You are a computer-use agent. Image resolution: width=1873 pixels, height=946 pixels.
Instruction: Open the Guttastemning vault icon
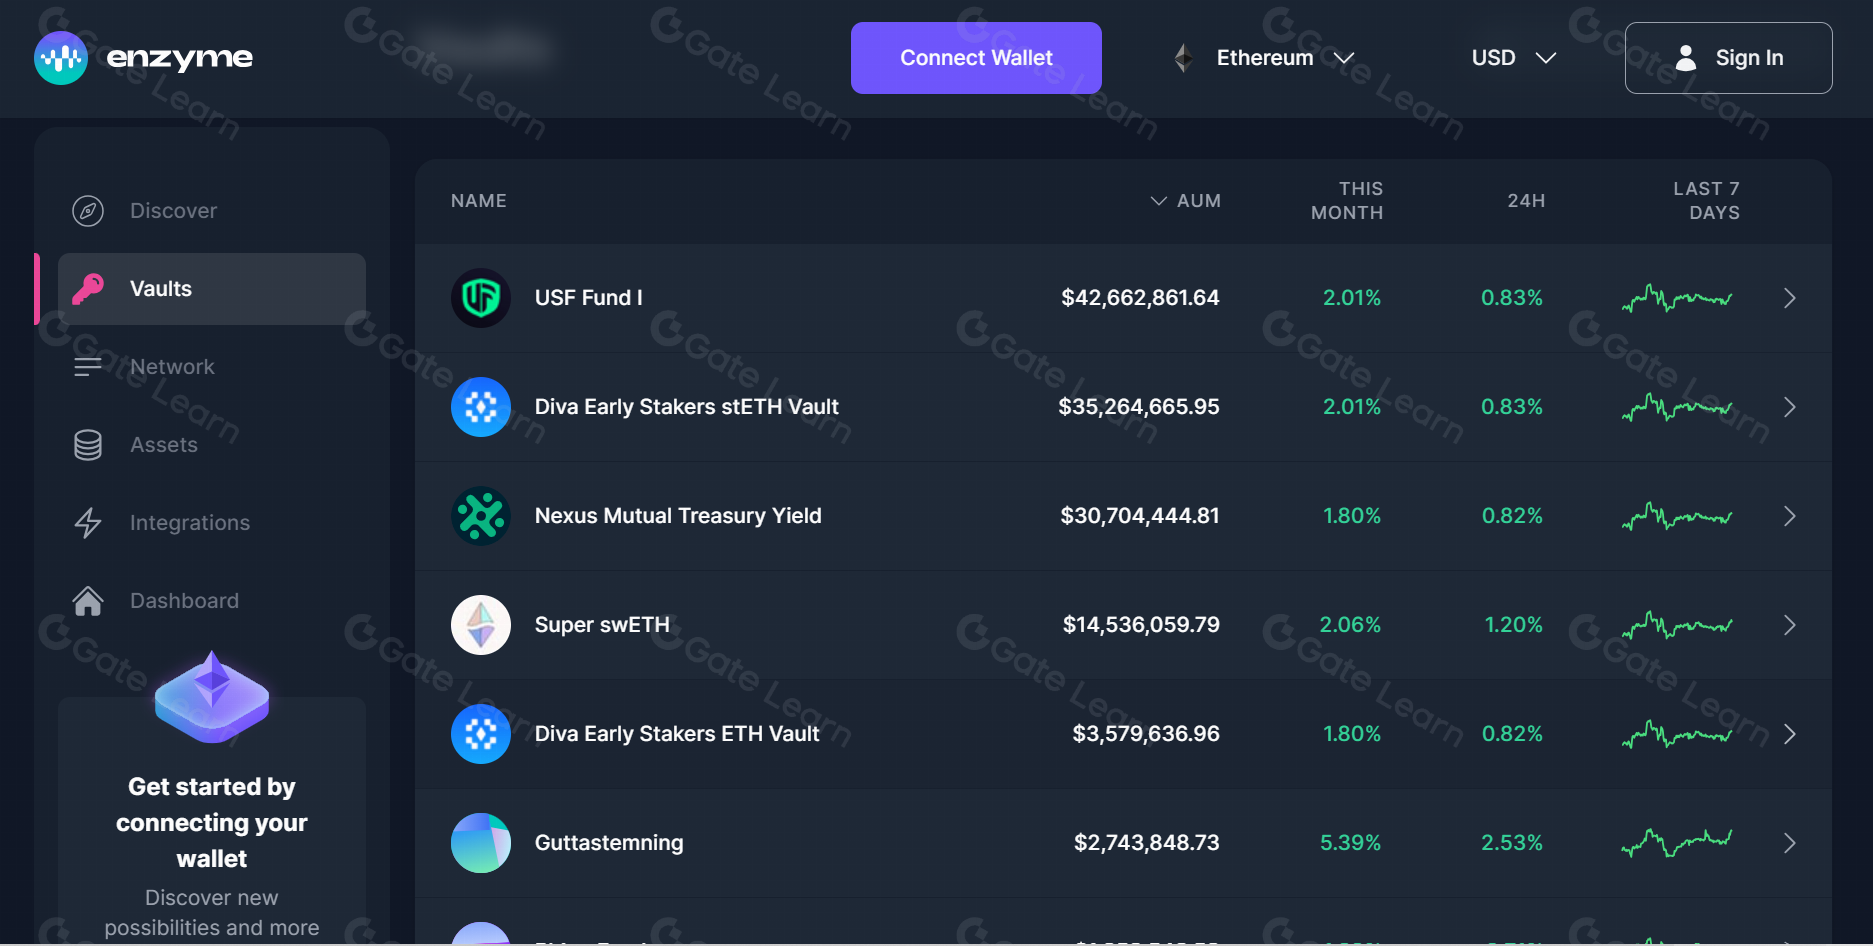point(481,843)
